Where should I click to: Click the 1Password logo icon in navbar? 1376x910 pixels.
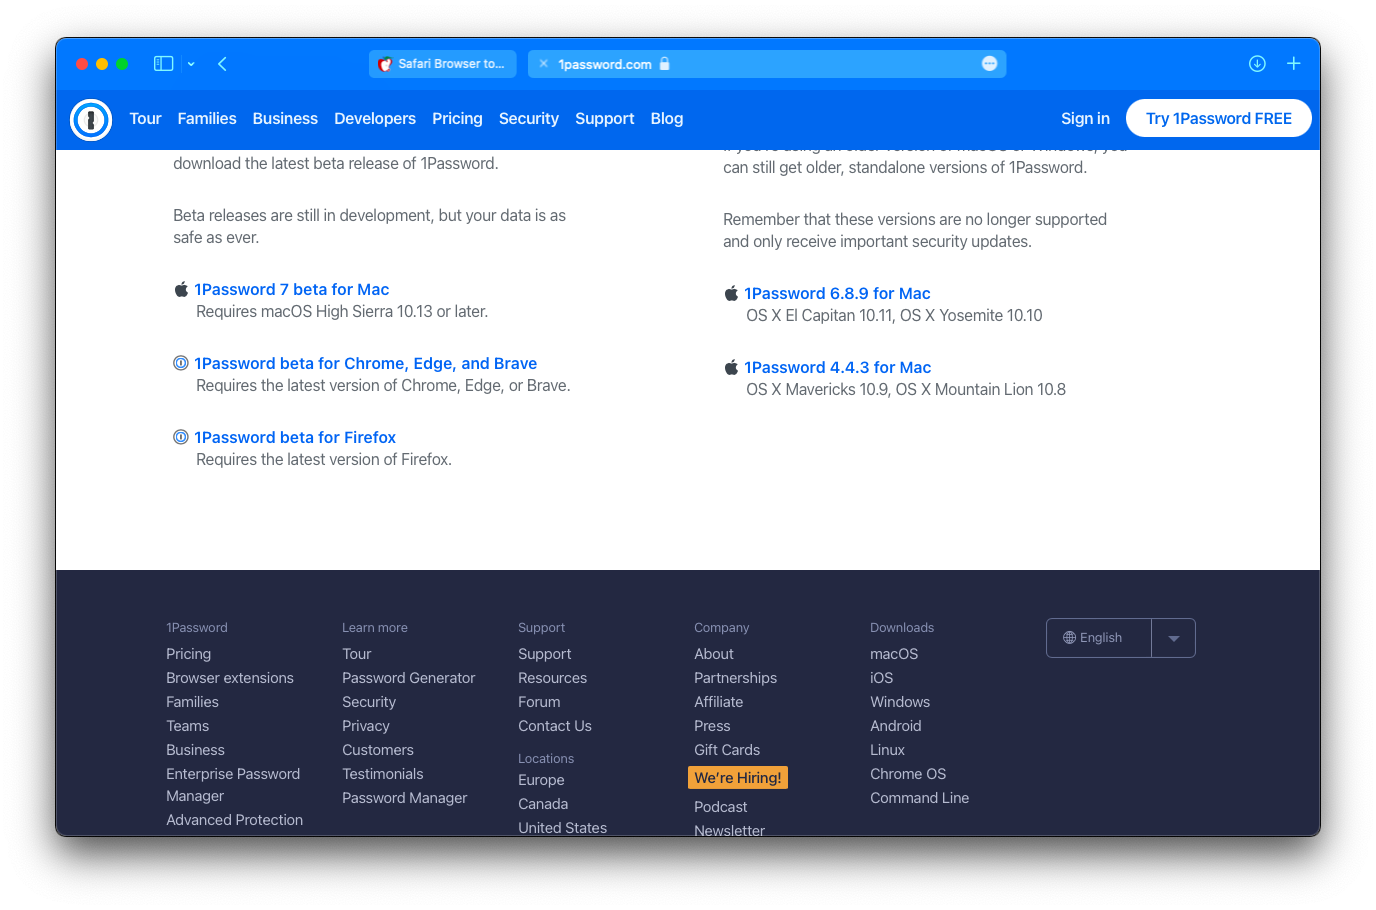coord(91,120)
